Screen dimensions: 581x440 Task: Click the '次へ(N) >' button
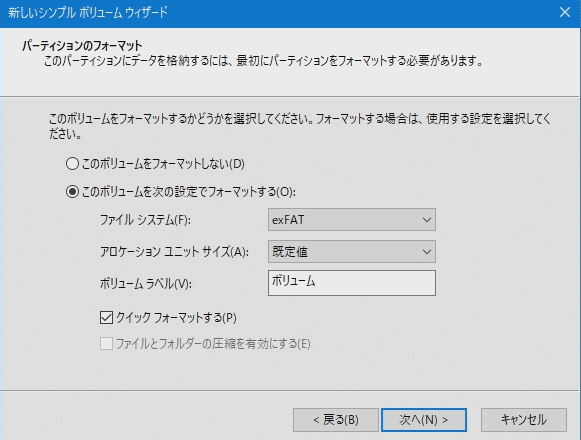424,420
